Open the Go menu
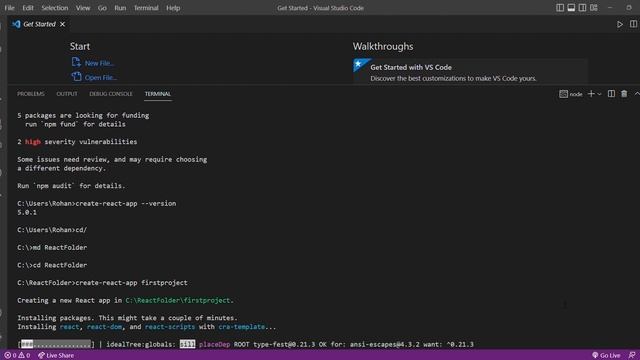This screenshot has height=360, width=640. tap(102, 8)
